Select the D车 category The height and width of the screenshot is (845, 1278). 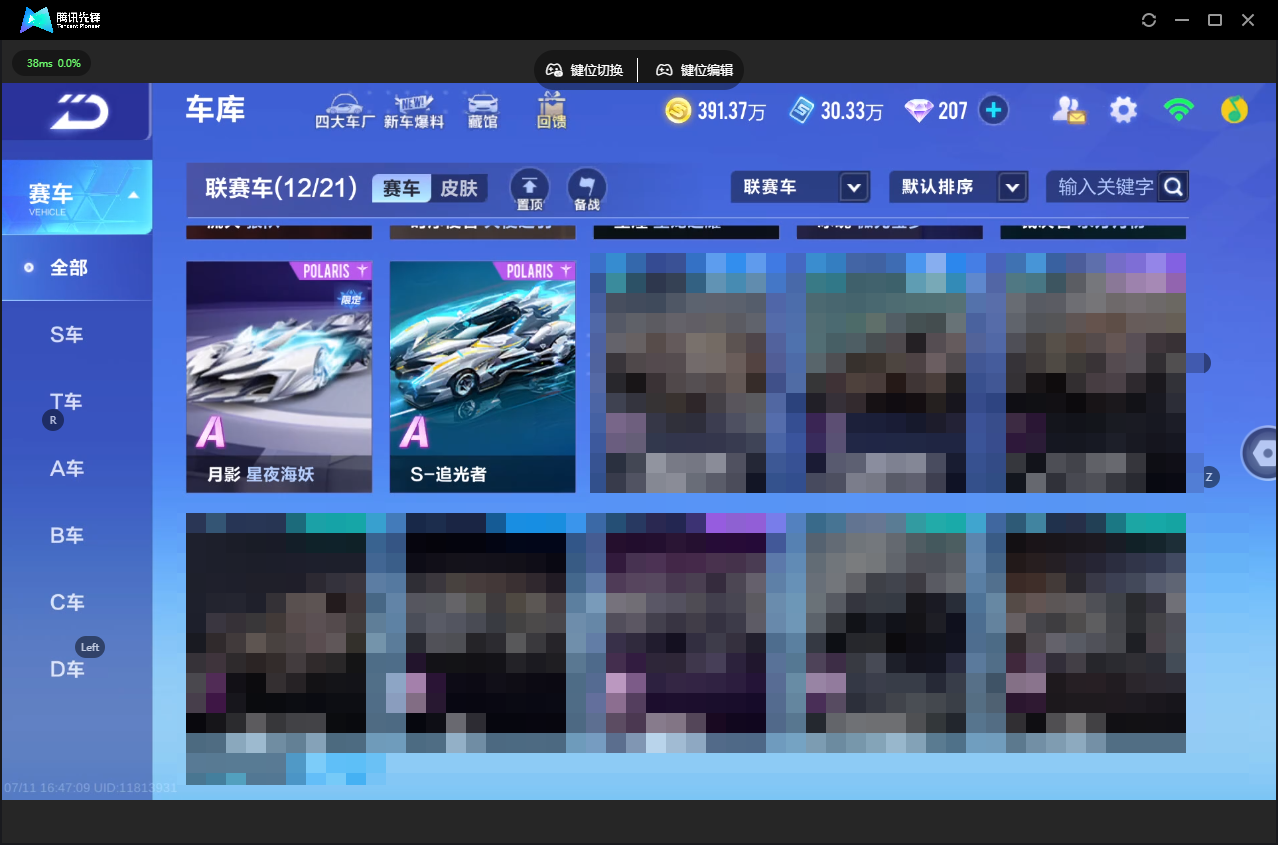pyautogui.click(x=67, y=669)
